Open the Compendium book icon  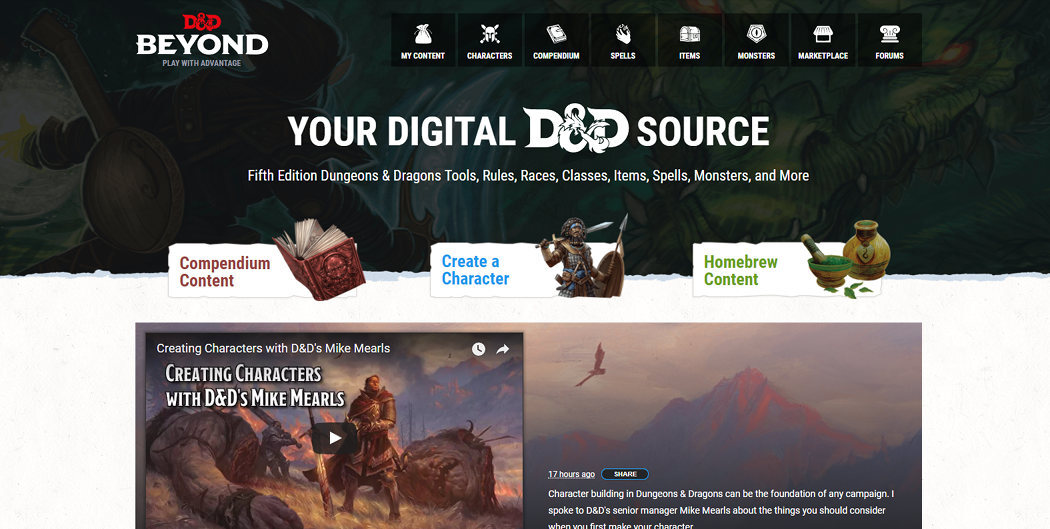pyautogui.click(x=556, y=34)
